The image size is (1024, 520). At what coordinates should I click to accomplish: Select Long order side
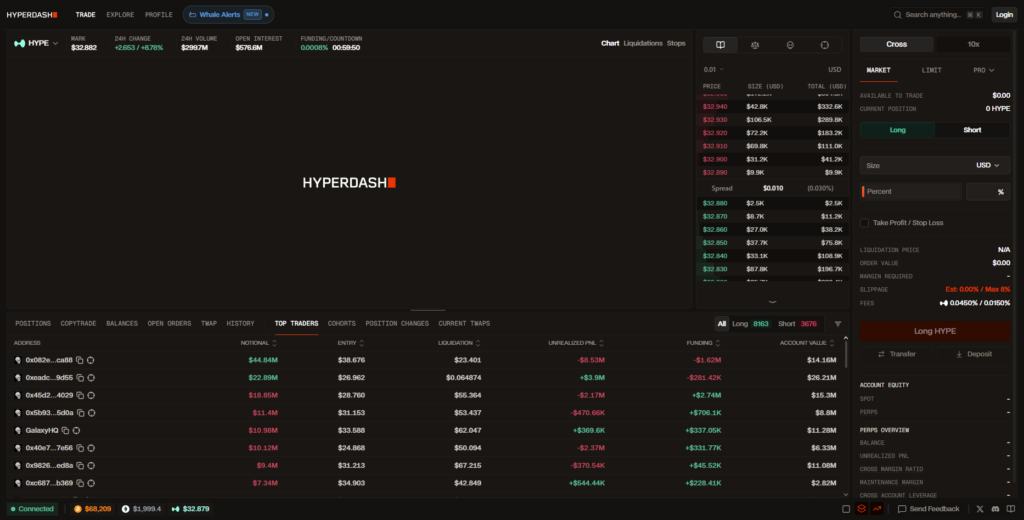click(x=897, y=130)
